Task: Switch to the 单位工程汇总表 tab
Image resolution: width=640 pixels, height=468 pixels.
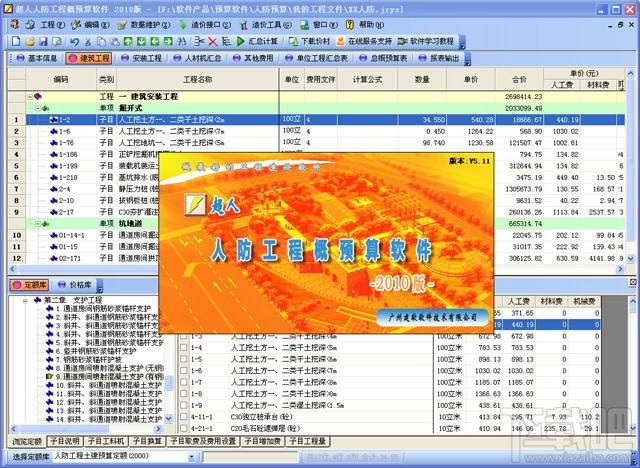Action: 316,58
